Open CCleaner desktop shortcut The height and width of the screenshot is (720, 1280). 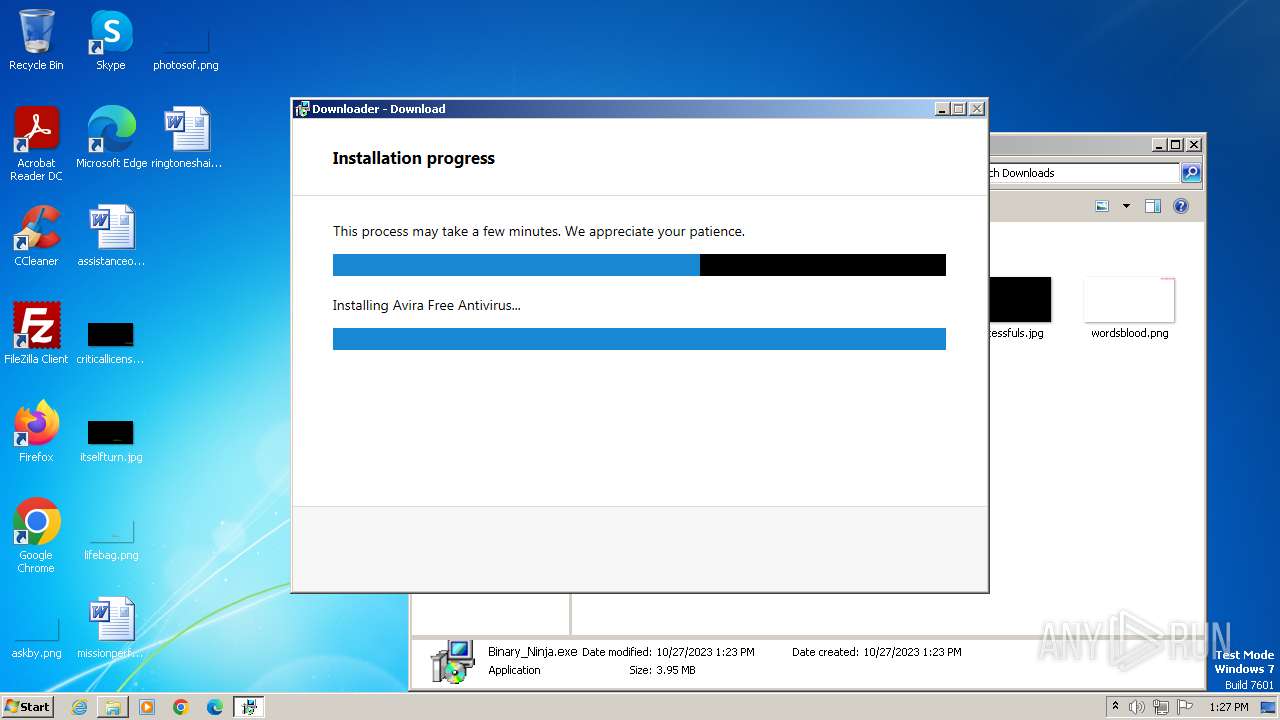[x=36, y=236]
